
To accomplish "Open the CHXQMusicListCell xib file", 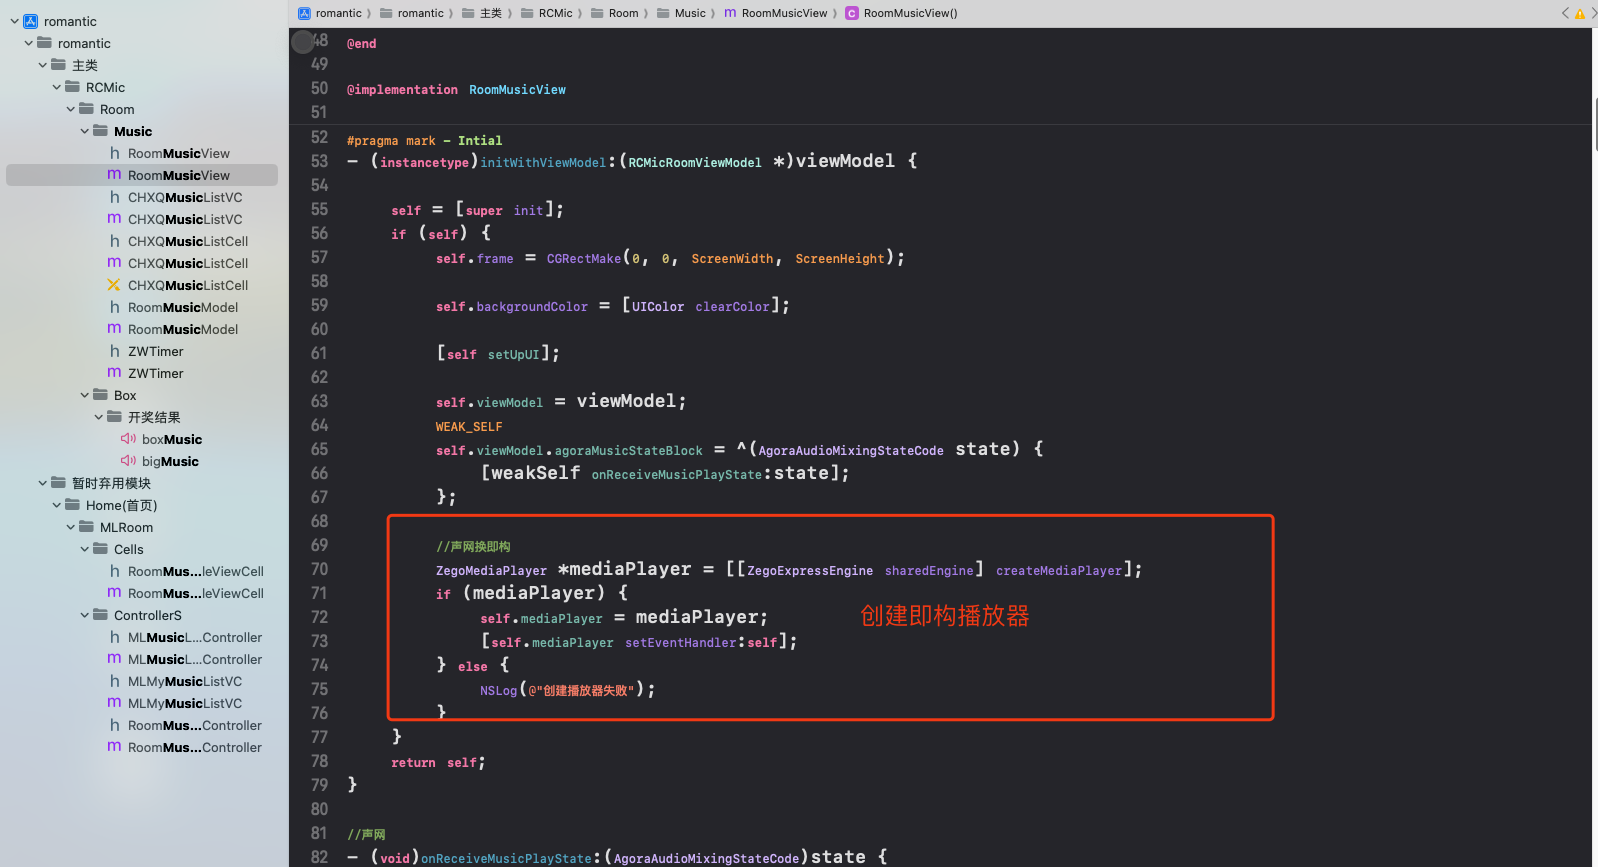I will click(x=187, y=285).
